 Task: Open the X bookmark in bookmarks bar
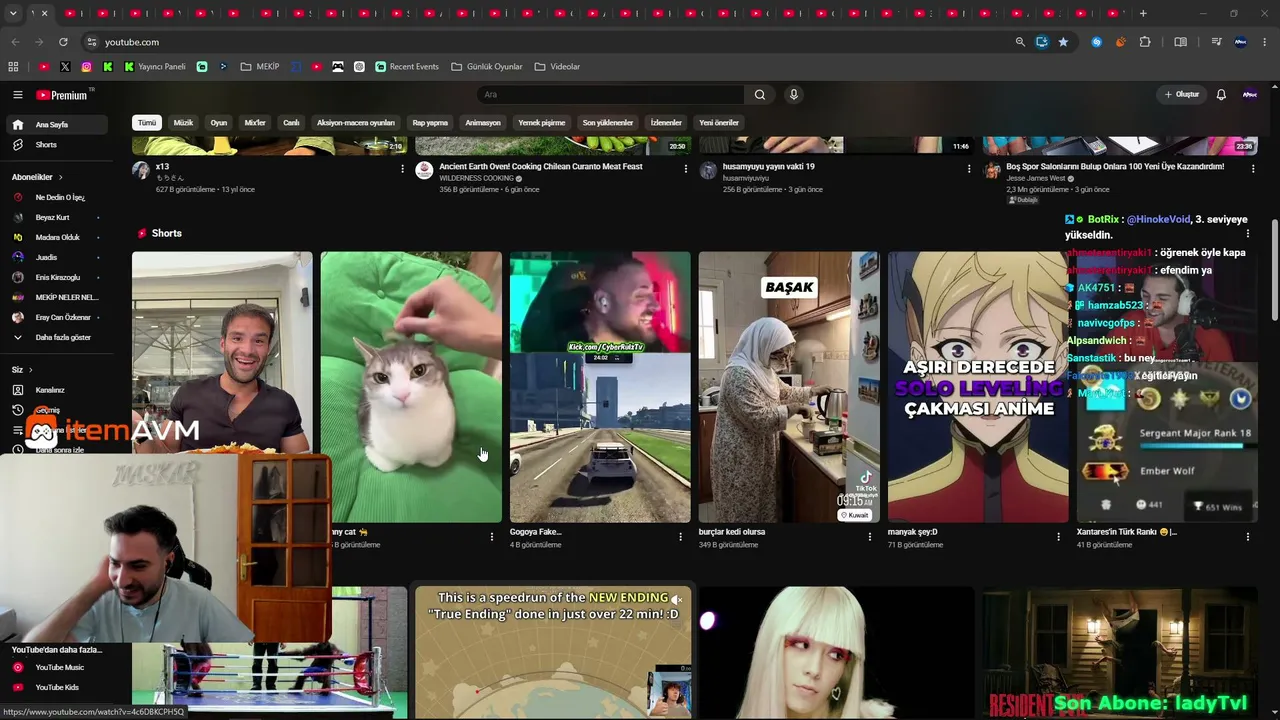pos(65,67)
